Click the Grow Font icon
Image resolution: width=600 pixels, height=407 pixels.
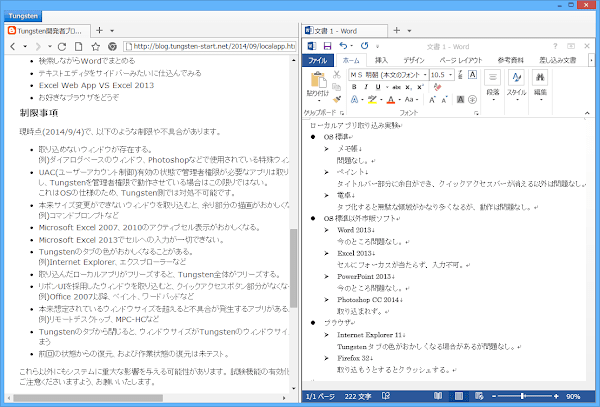tap(432, 100)
